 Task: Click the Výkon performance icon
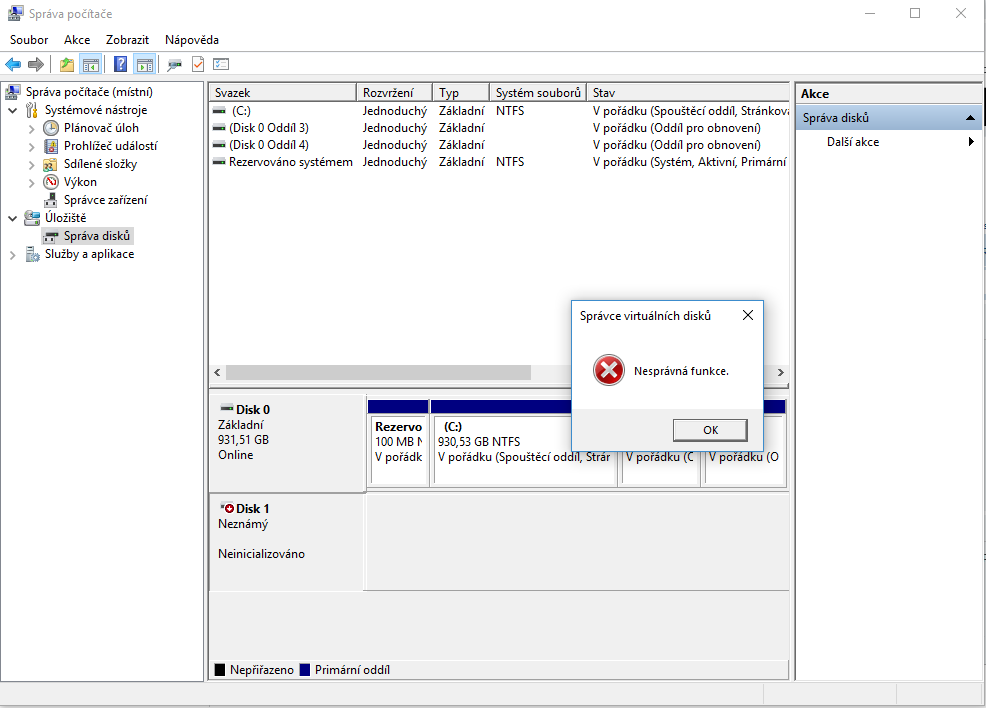point(51,182)
